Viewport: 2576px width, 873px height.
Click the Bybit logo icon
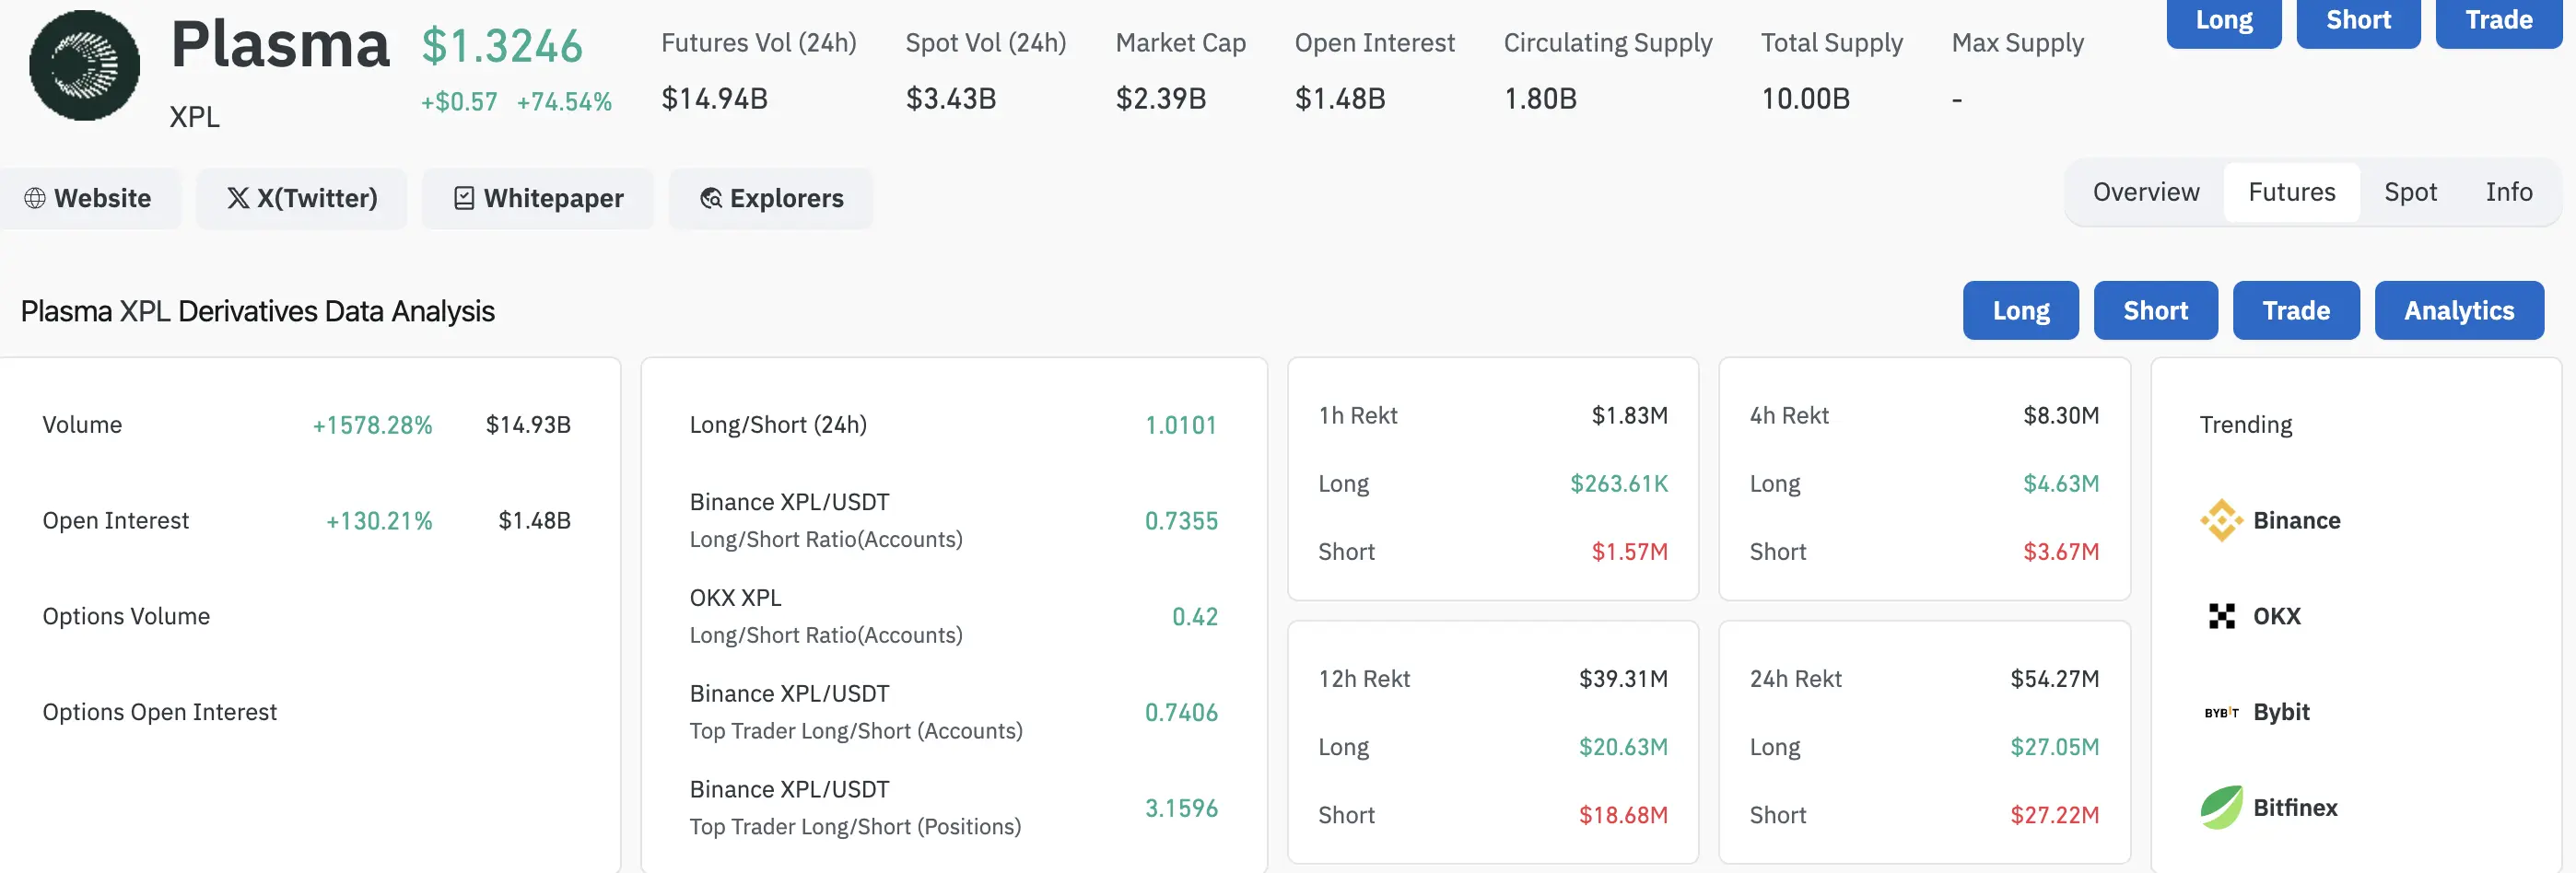pyautogui.click(x=2221, y=712)
